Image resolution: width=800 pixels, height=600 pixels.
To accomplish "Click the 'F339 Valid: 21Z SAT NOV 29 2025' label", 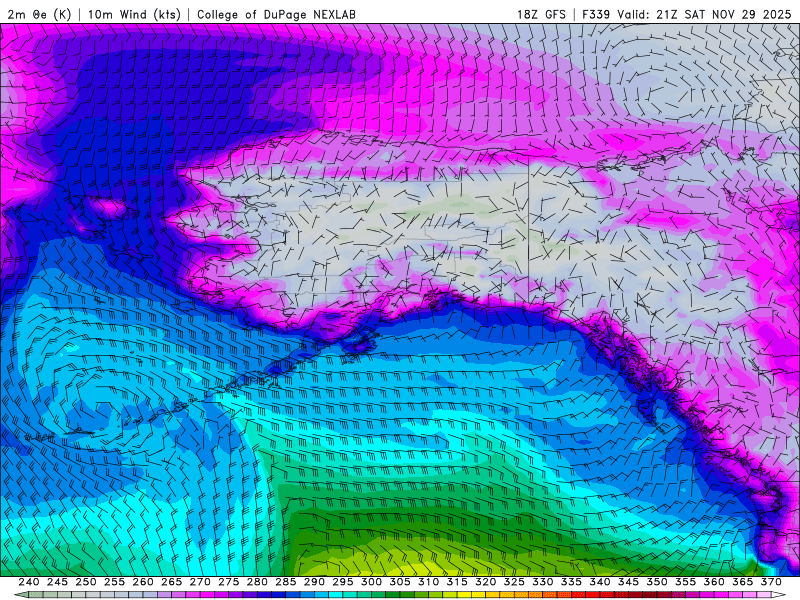I will (x=687, y=14).
